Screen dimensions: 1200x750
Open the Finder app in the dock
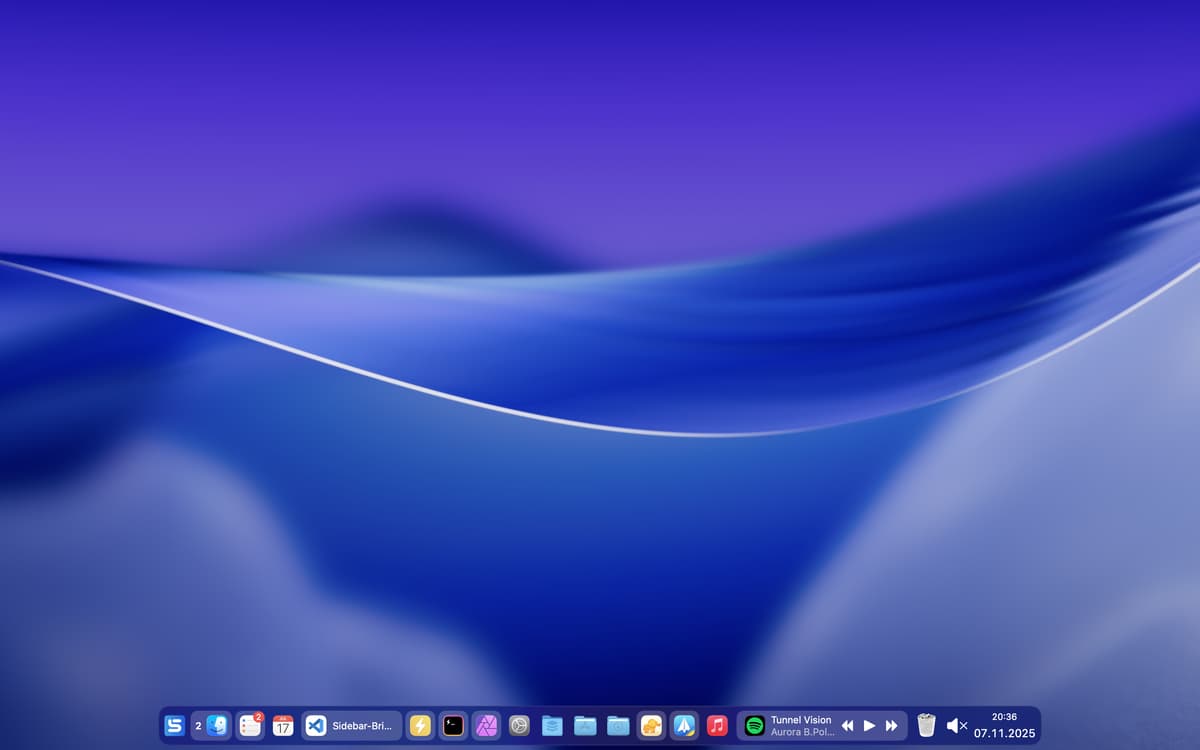click(x=217, y=726)
